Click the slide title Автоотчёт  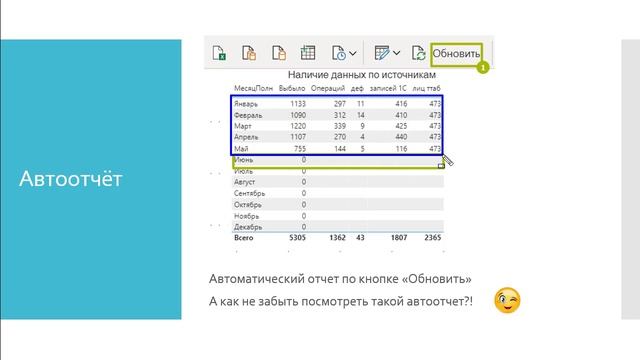[71, 179]
